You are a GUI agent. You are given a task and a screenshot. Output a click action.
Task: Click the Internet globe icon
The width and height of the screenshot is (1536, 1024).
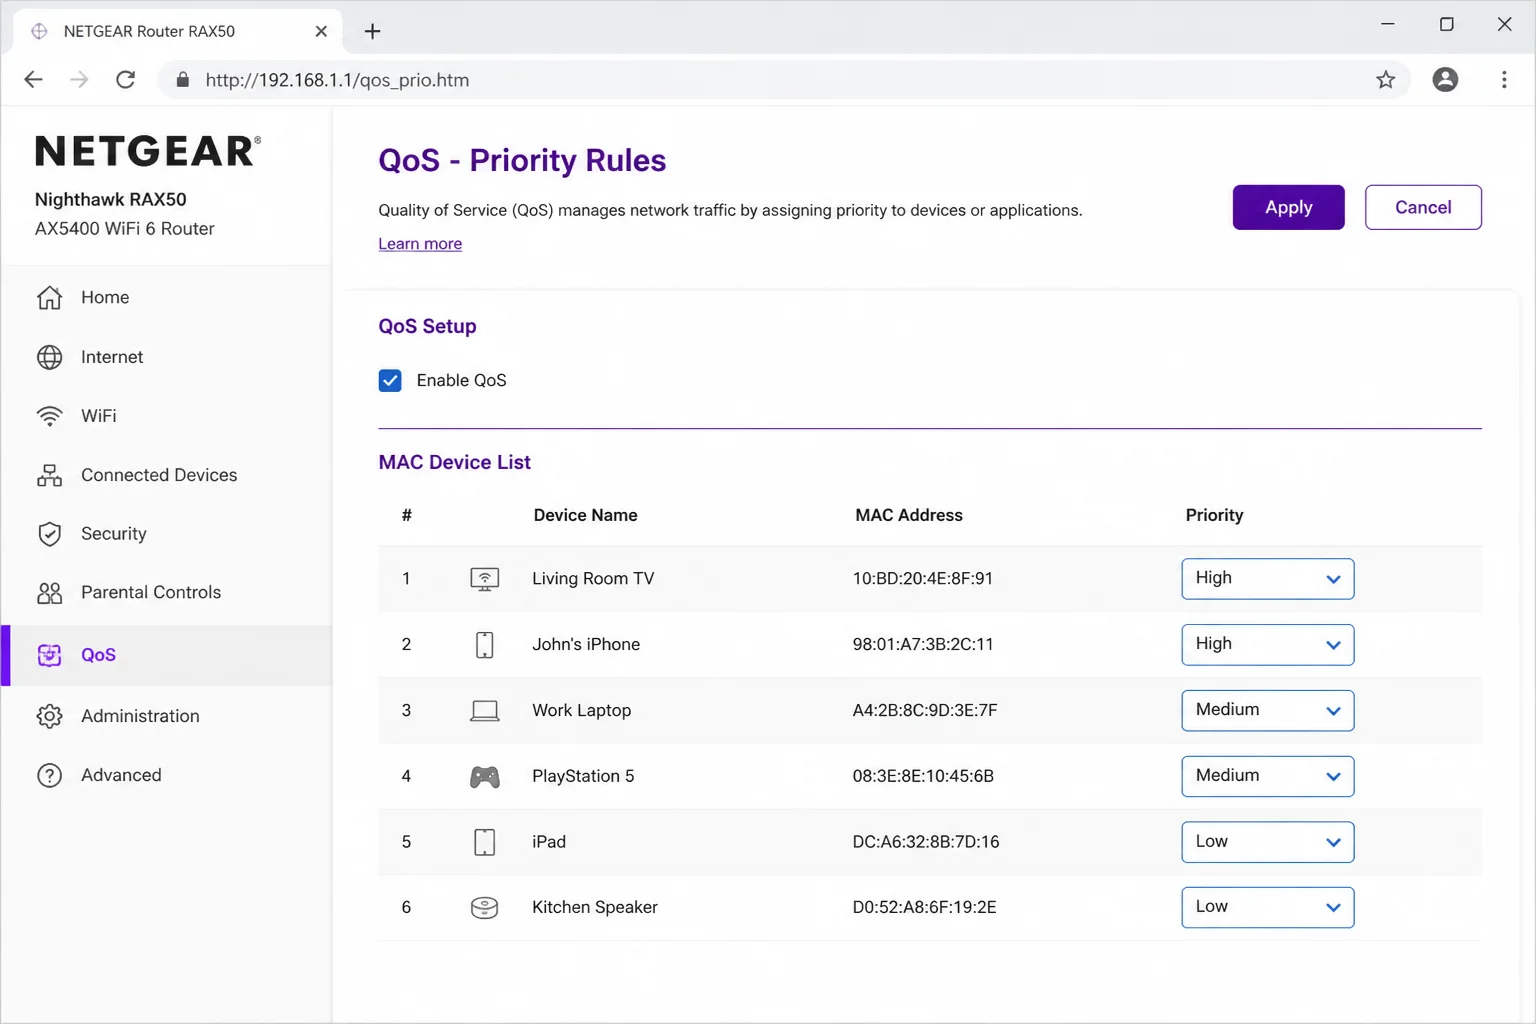pyautogui.click(x=49, y=357)
